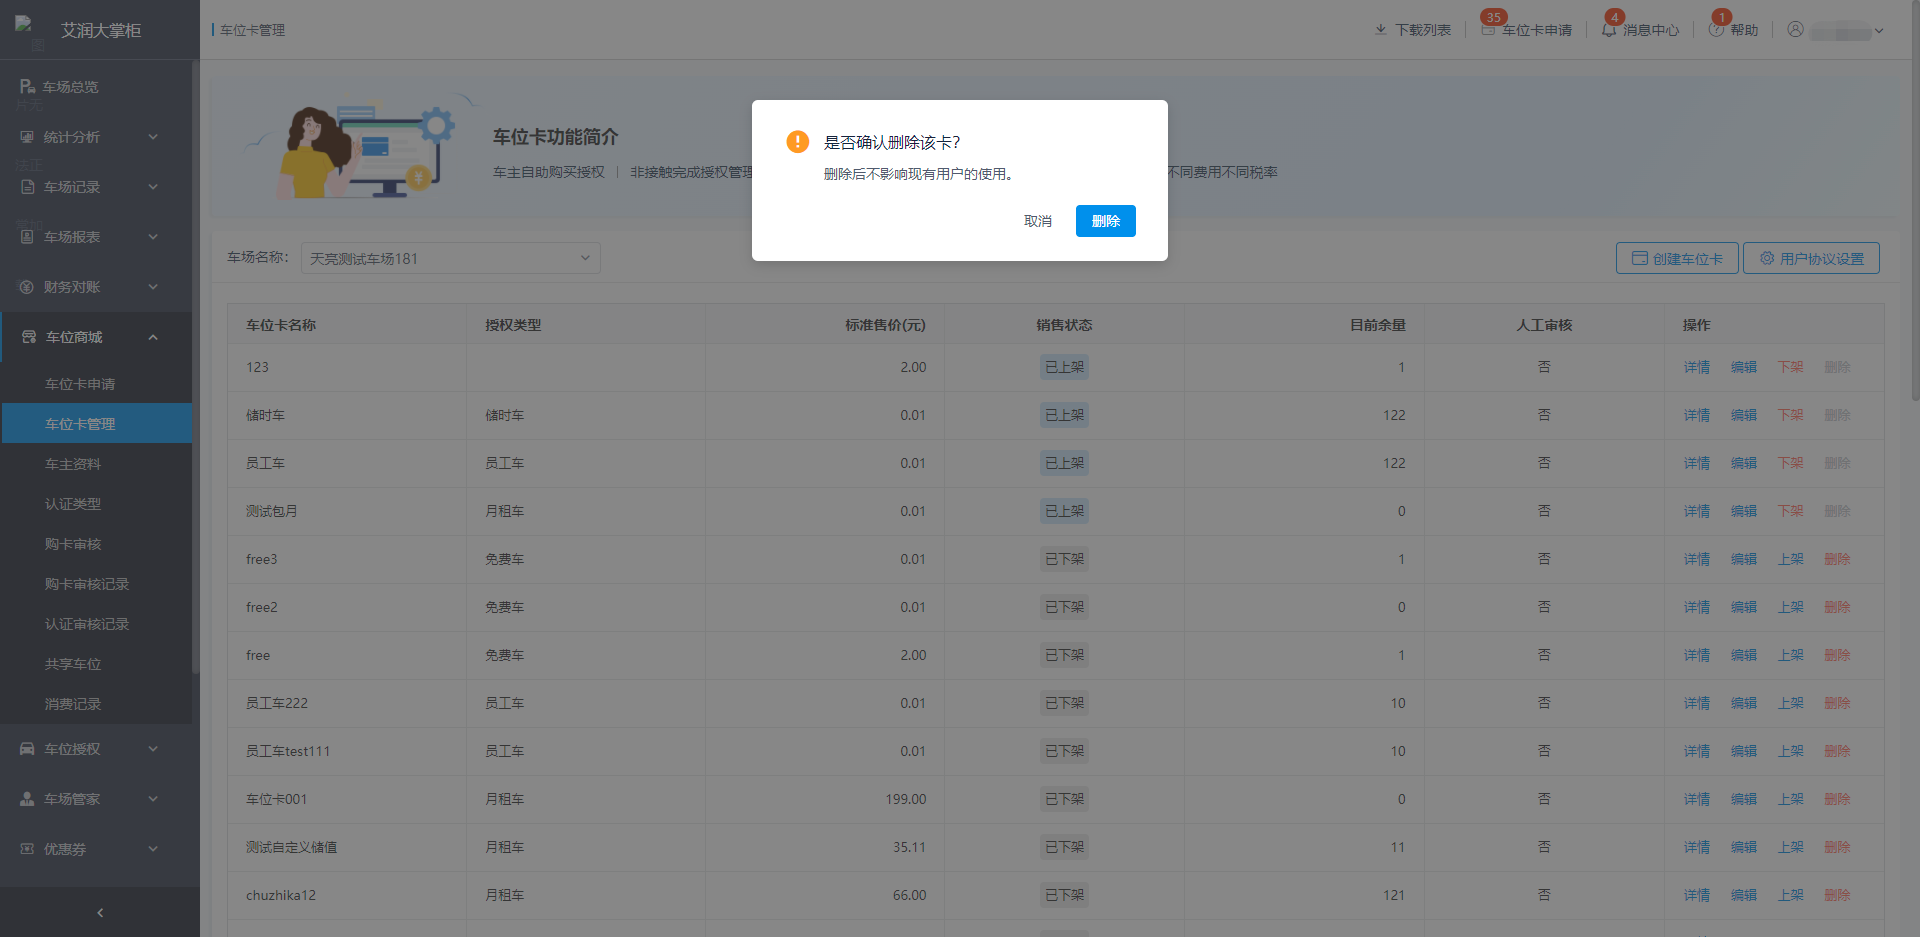Click the 消息中心 bell icon
Screen dimensions: 1920x937
coord(1609,30)
